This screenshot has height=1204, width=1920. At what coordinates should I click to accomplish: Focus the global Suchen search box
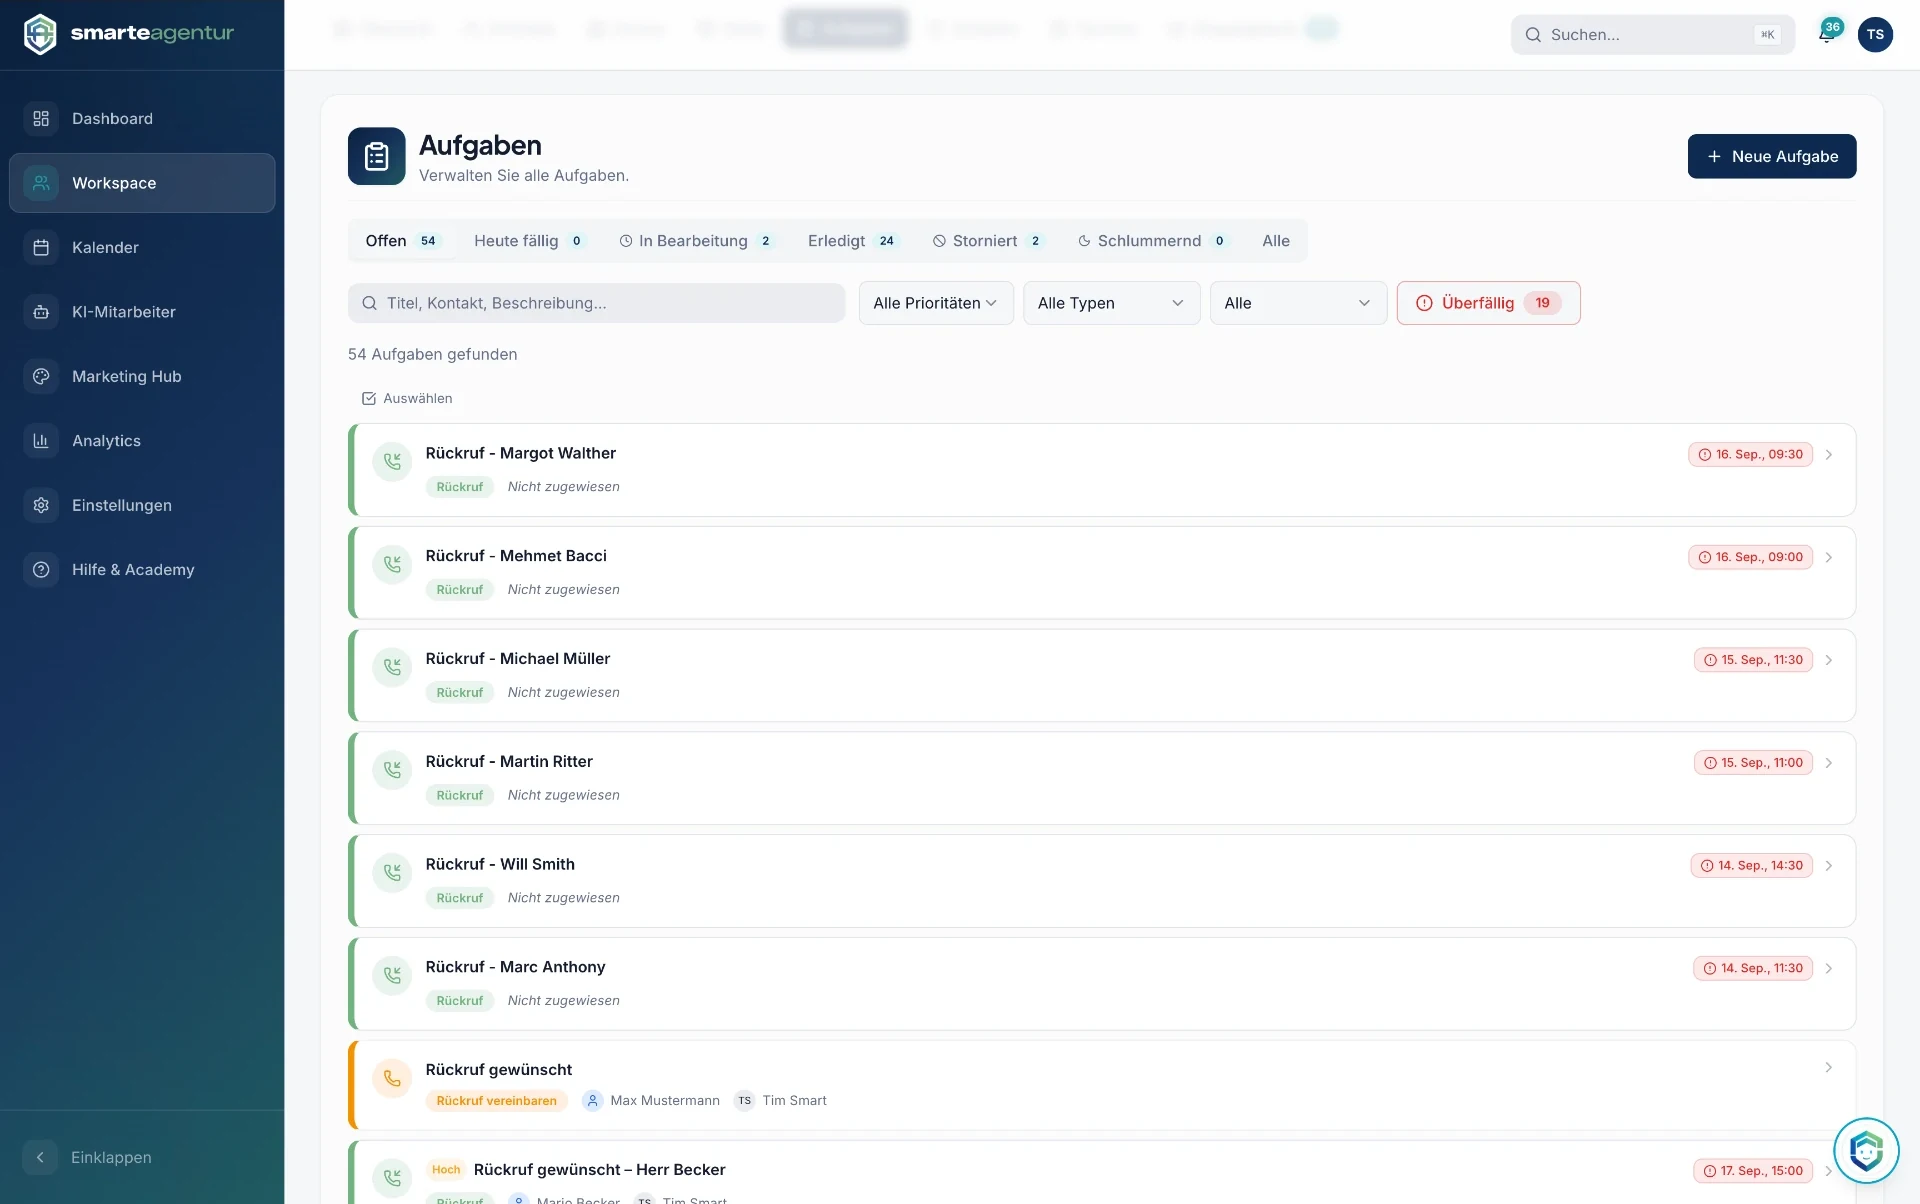click(1652, 35)
